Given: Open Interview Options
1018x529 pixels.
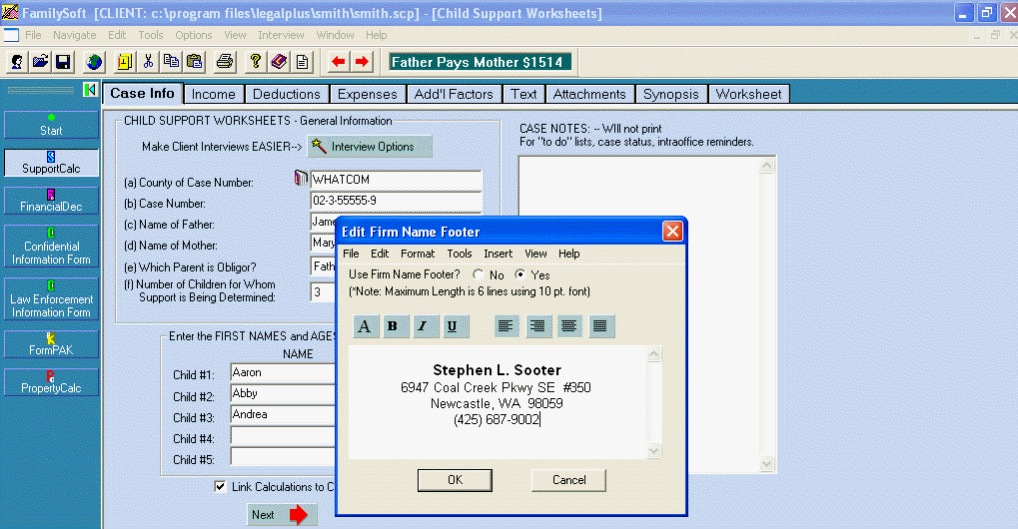Looking at the screenshot, I should (370, 147).
